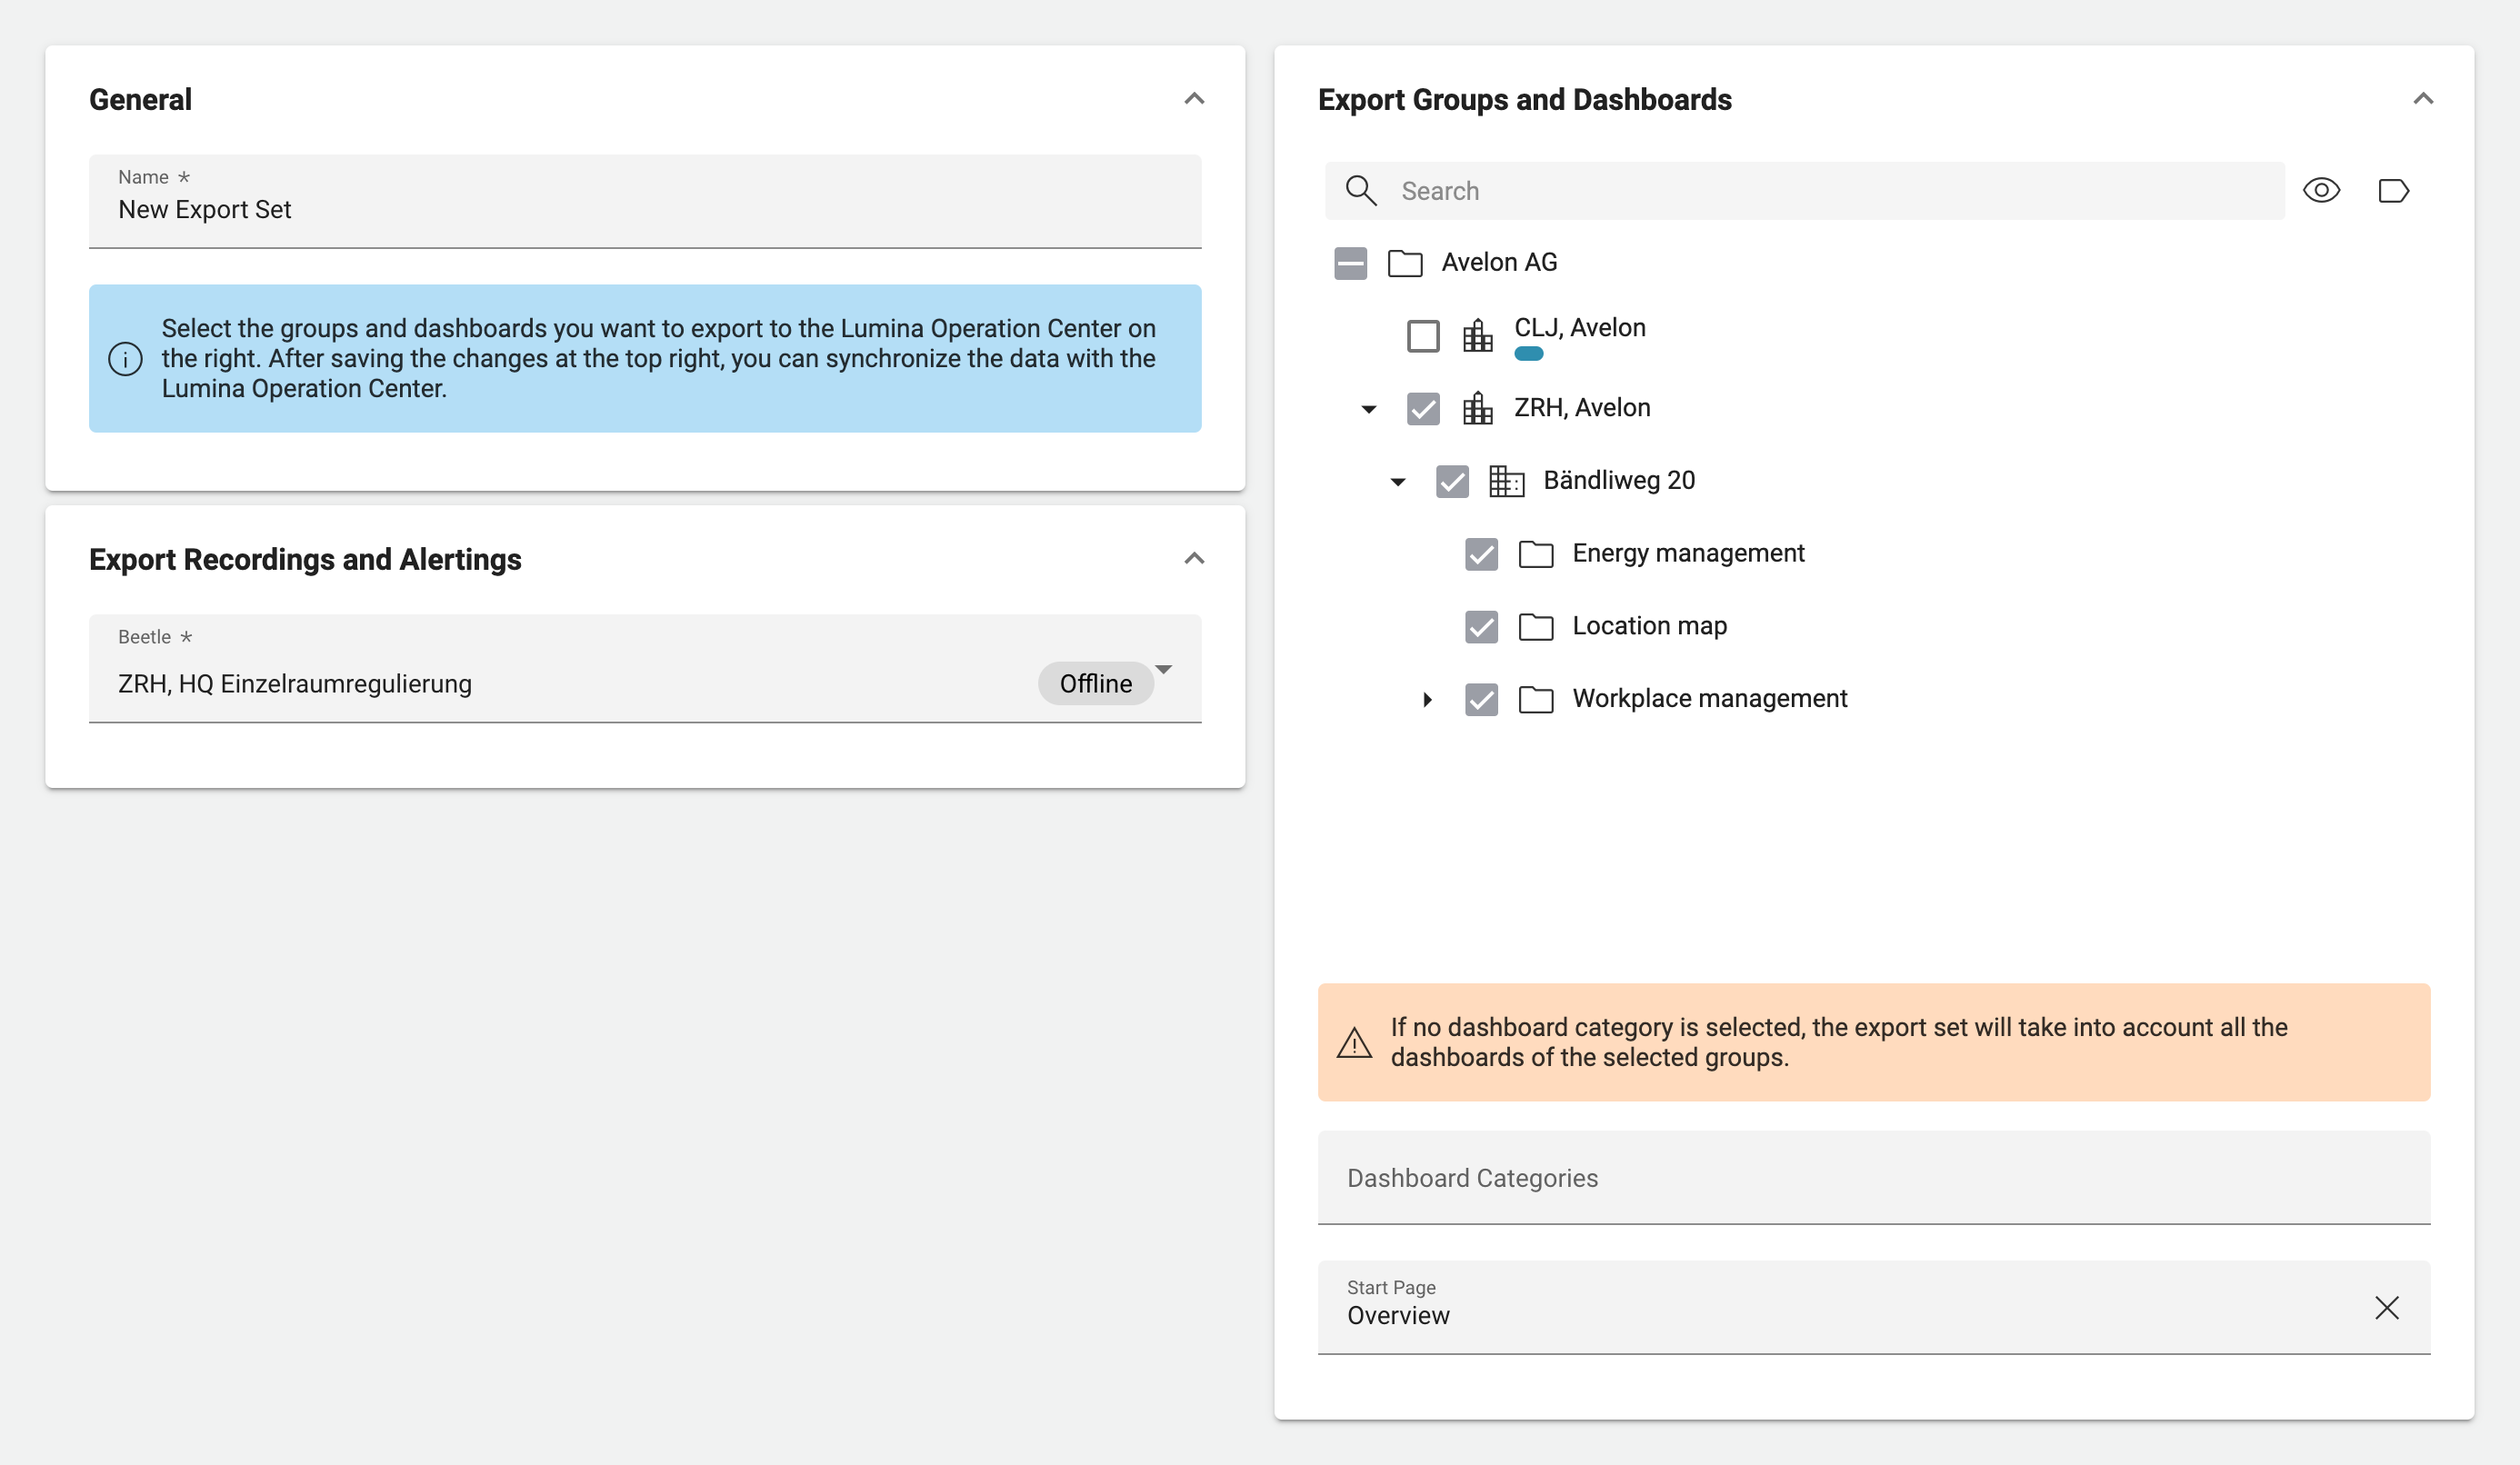Click the Bändliweg 20 building icon

click(x=1506, y=481)
